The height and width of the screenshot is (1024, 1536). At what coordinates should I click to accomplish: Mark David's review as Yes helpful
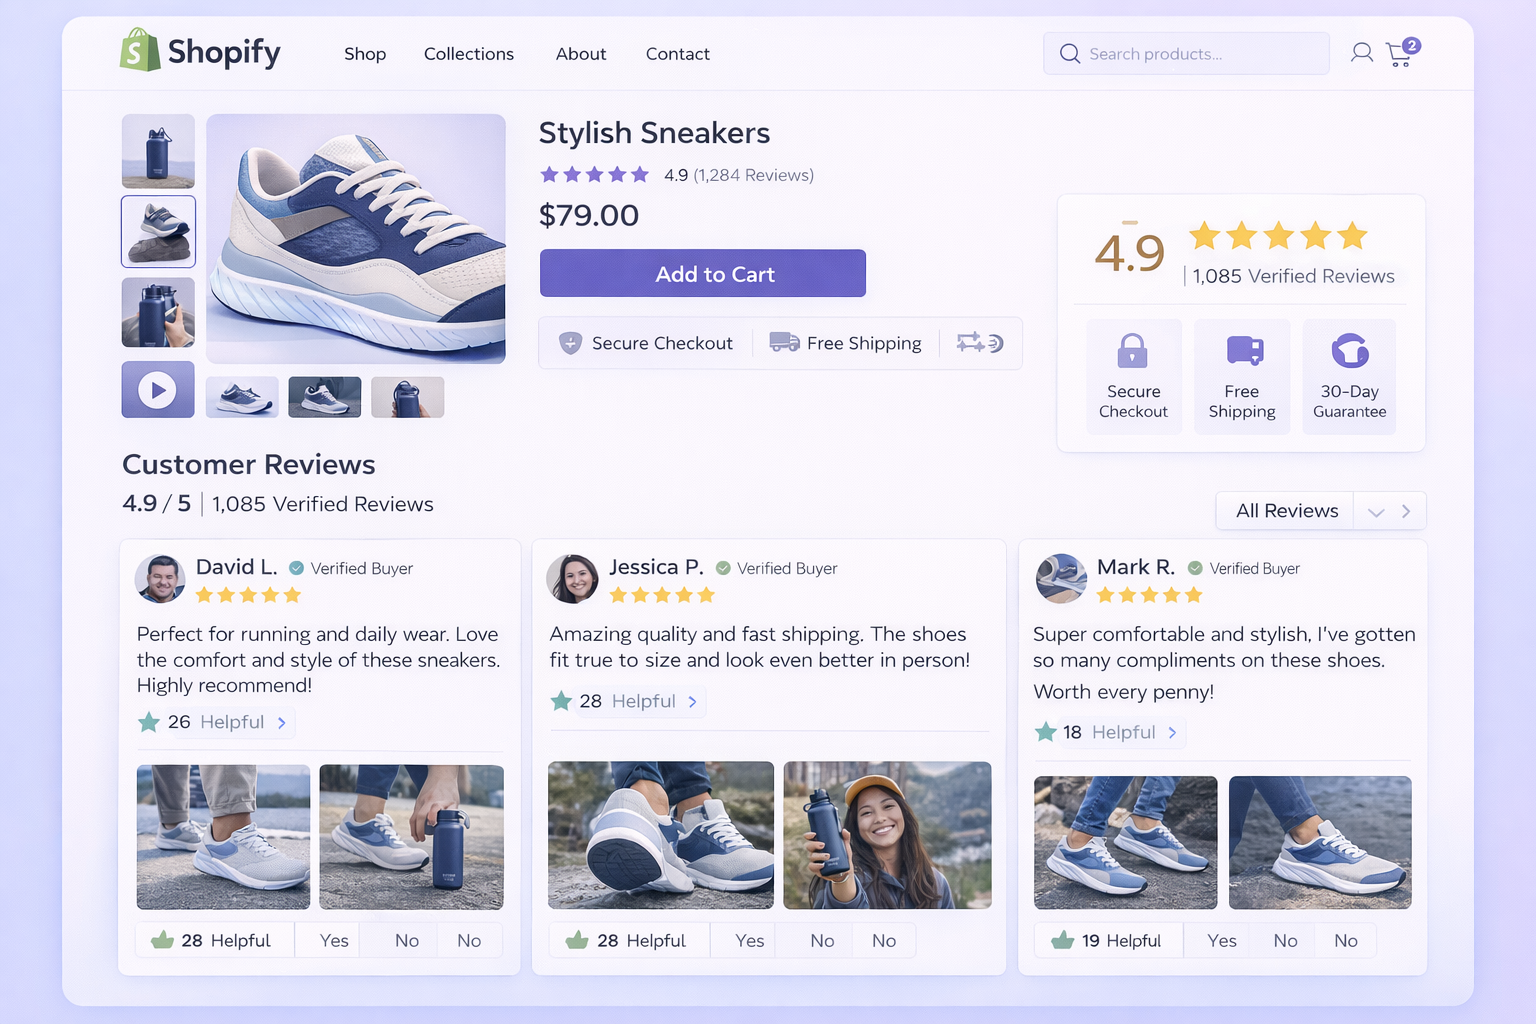point(335,940)
